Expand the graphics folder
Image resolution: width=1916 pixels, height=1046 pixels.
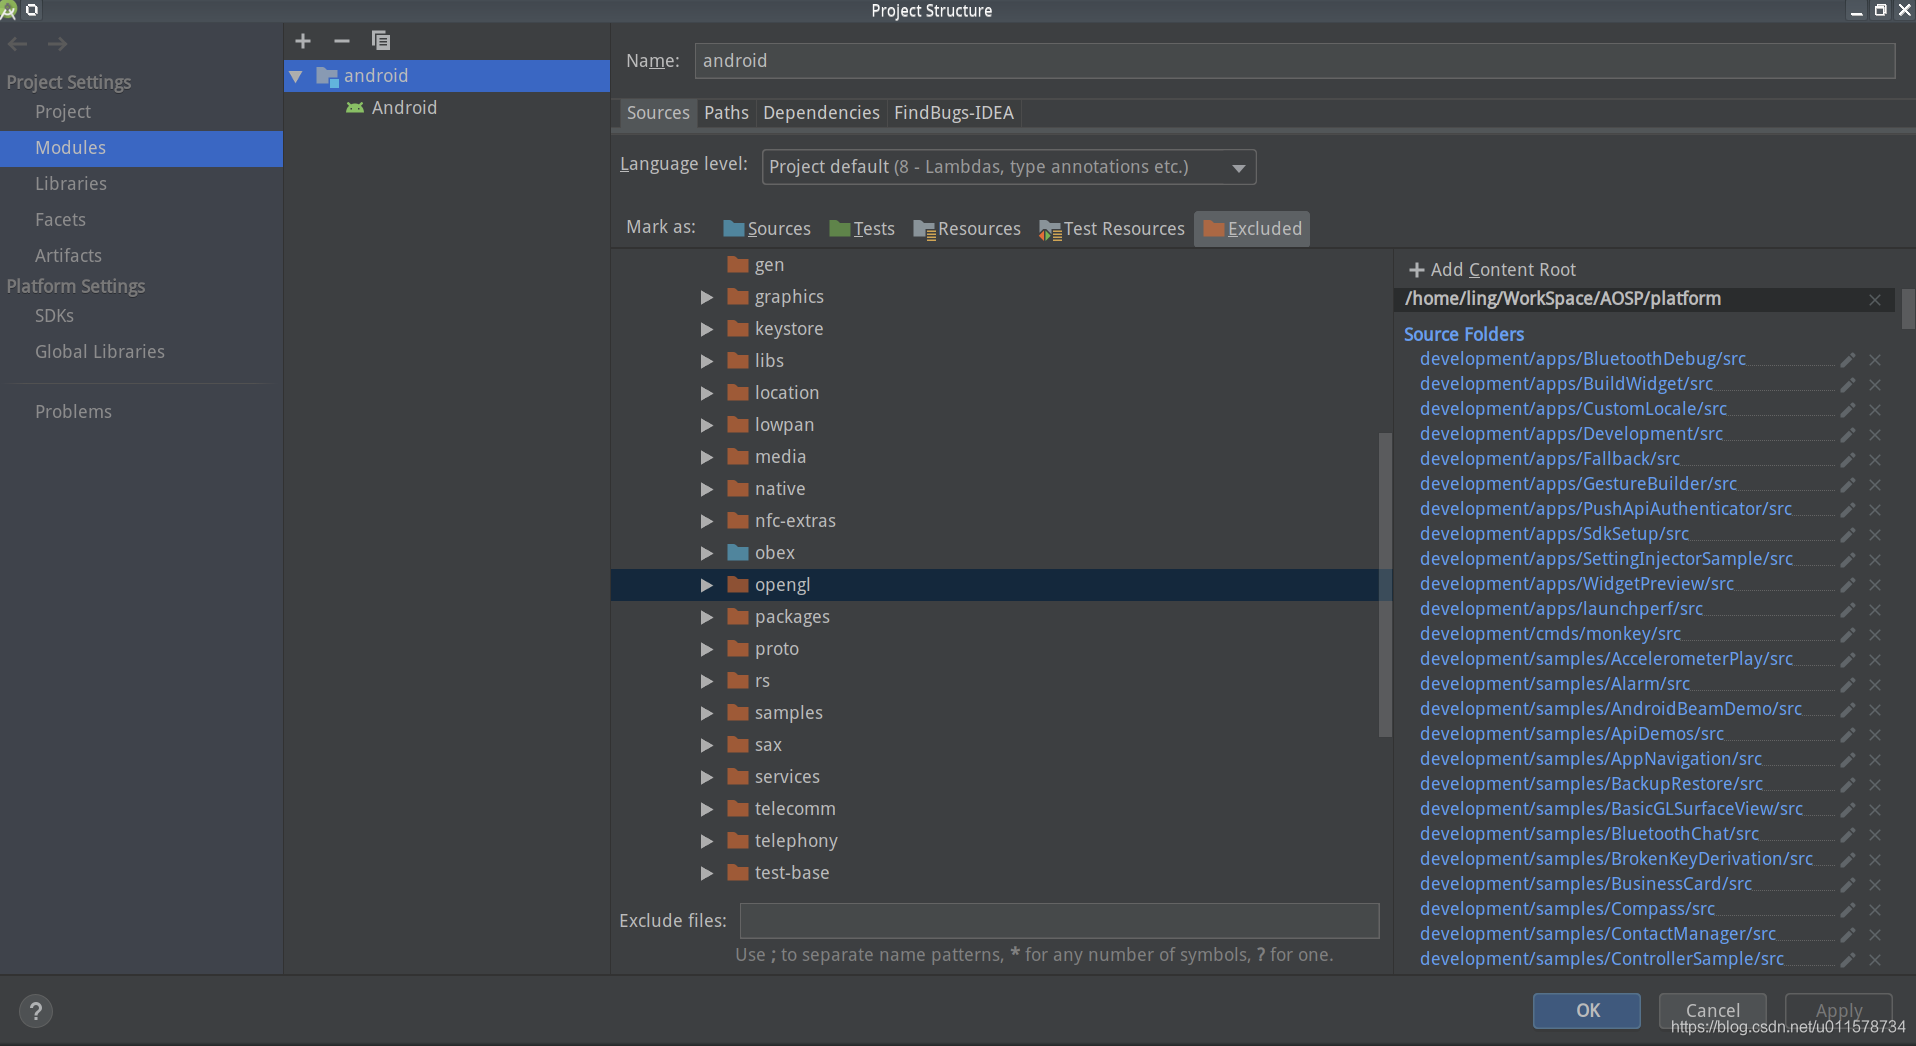707,297
